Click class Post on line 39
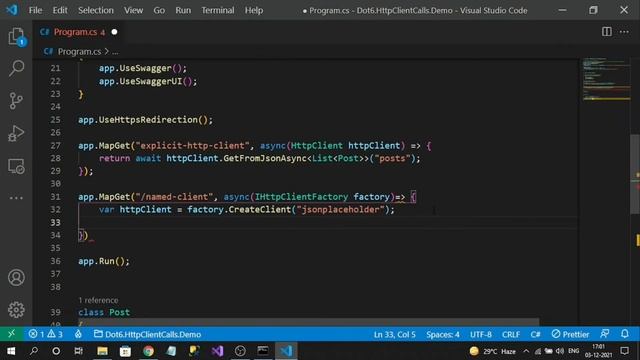This screenshot has width=640, height=360. coord(104,312)
